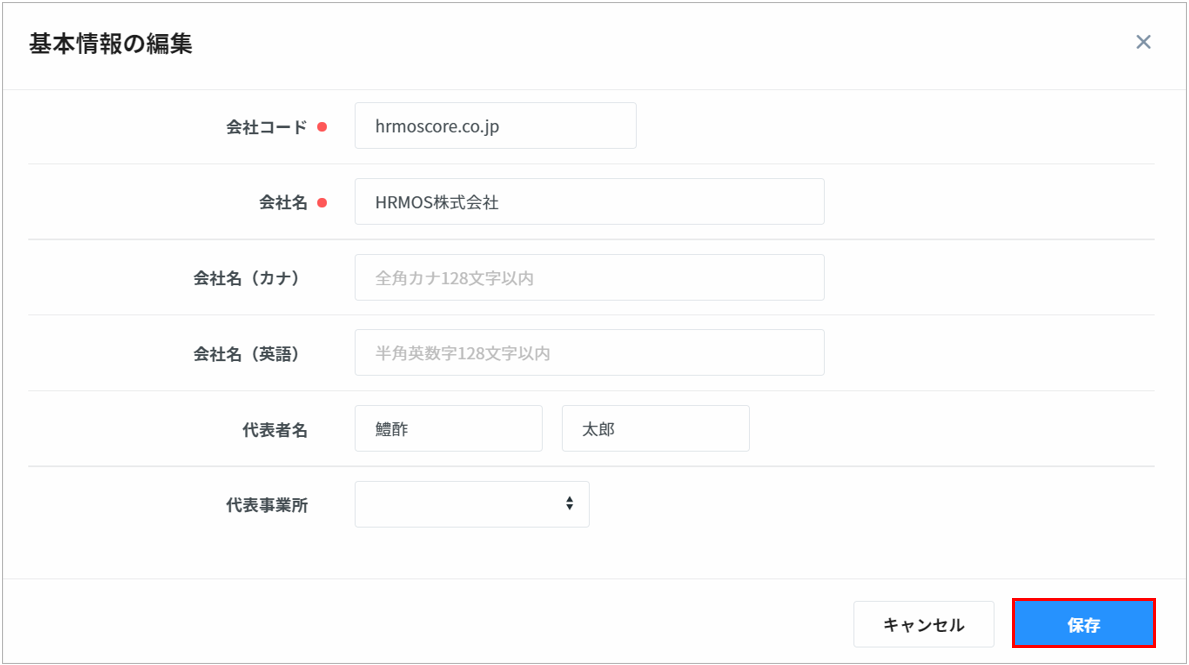
Task: Click the 会社名 label text
Action: (x=283, y=202)
